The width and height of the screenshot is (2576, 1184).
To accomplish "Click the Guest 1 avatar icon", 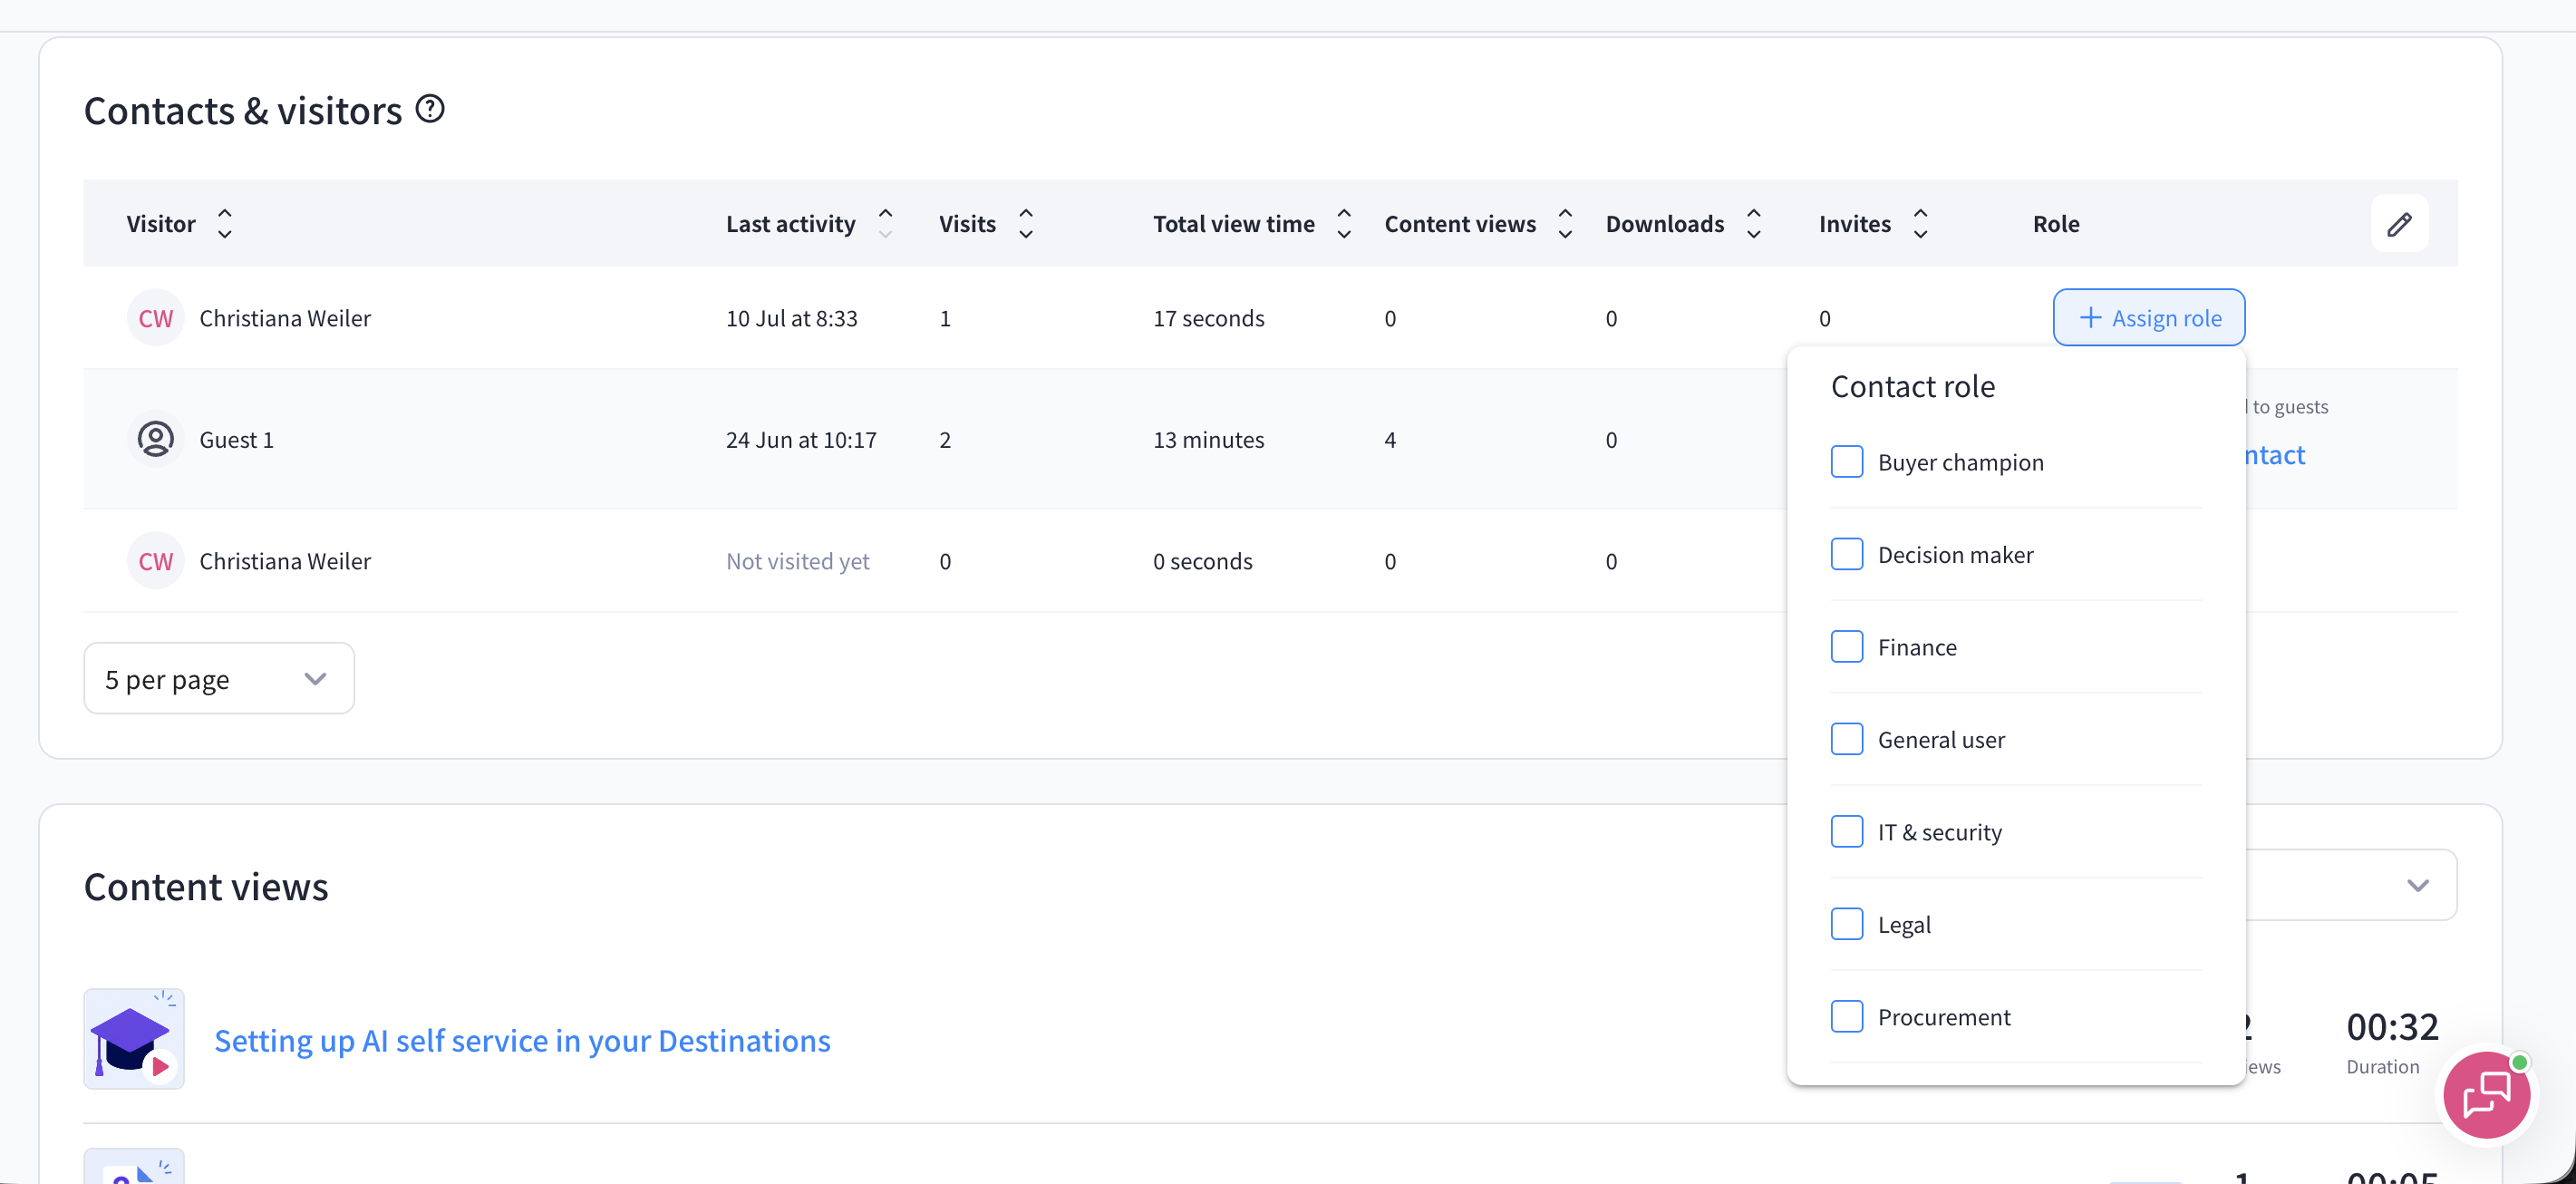I will [155, 439].
